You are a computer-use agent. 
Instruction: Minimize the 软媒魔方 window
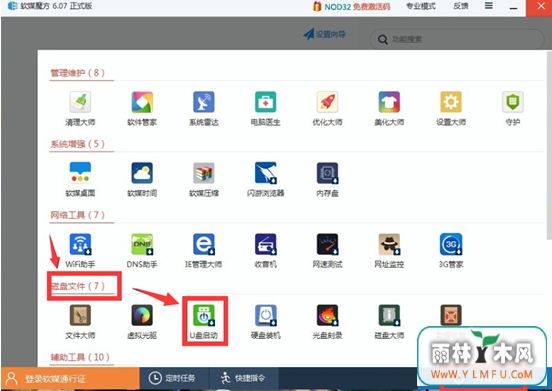(x=513, y=7)
